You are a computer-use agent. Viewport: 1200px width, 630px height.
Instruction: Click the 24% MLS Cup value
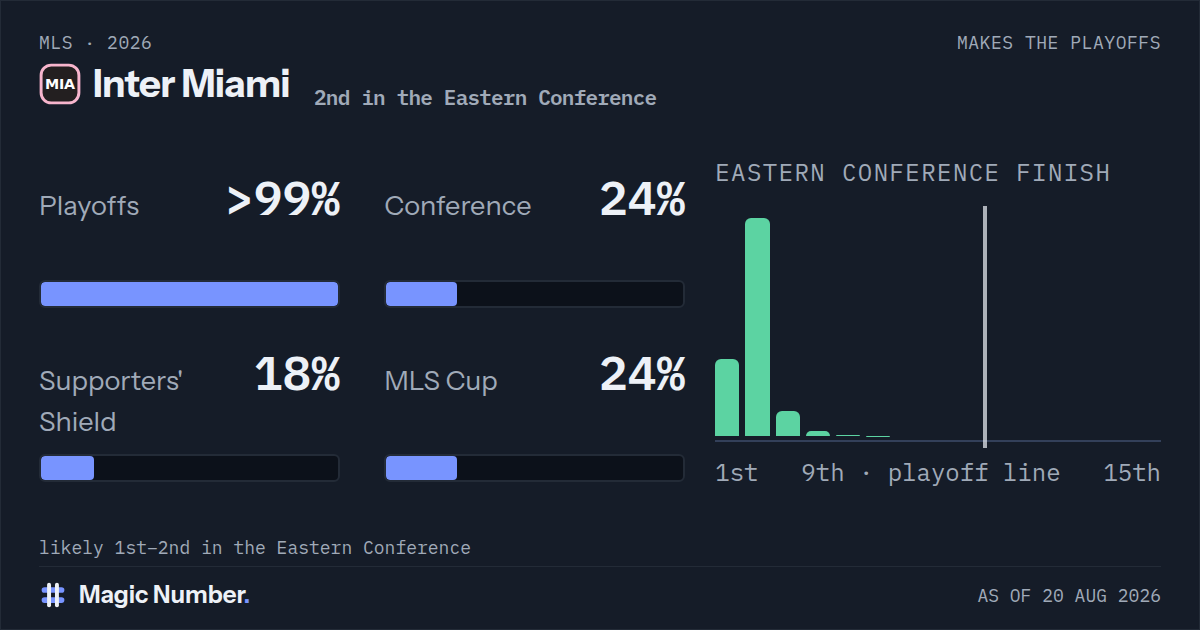pyautogui.click(x=643, y=375)
